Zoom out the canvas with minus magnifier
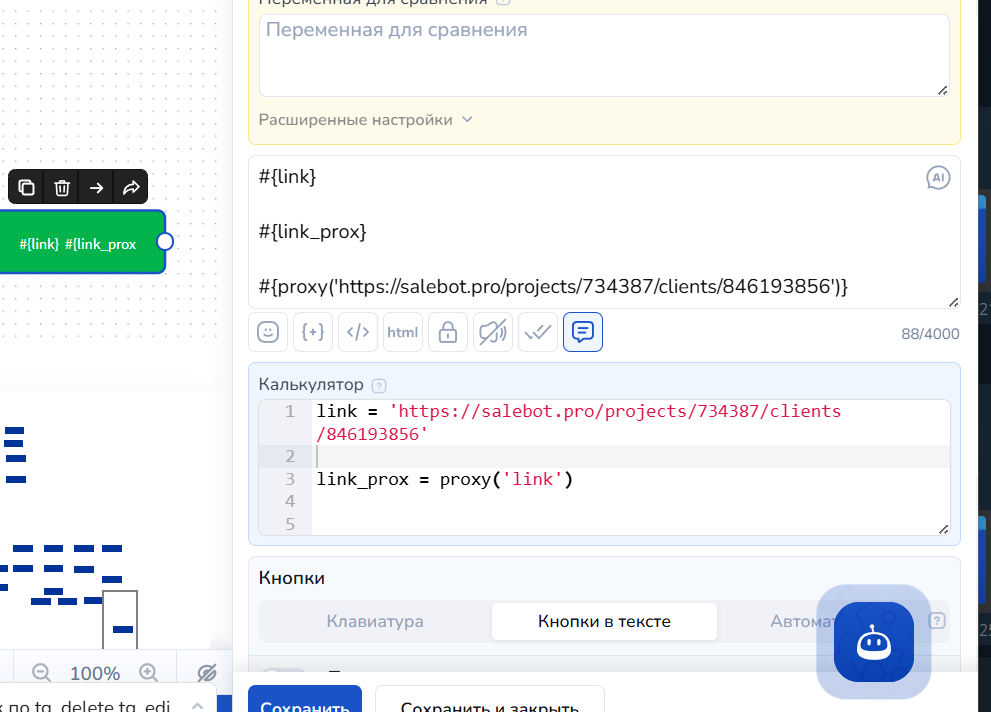The image size is (991, 712). [41, 672]
